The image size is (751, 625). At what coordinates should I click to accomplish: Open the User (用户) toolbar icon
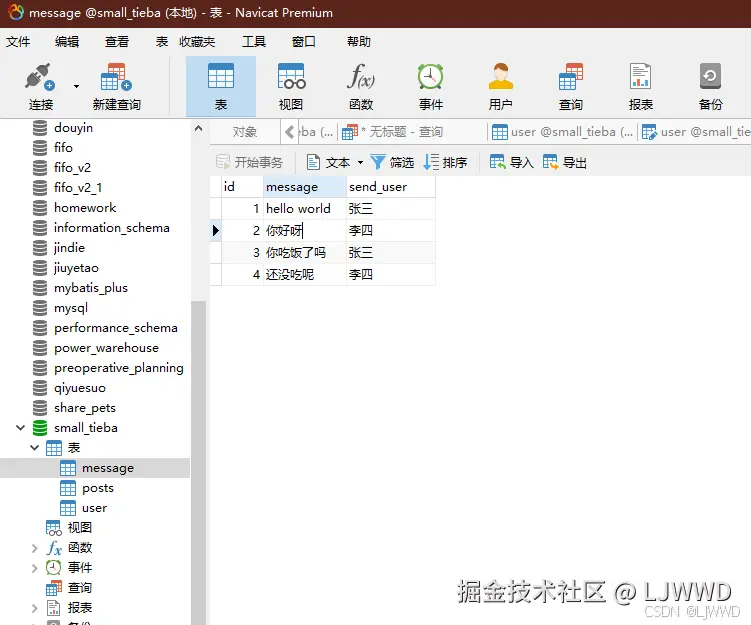(x=501, y=76)
